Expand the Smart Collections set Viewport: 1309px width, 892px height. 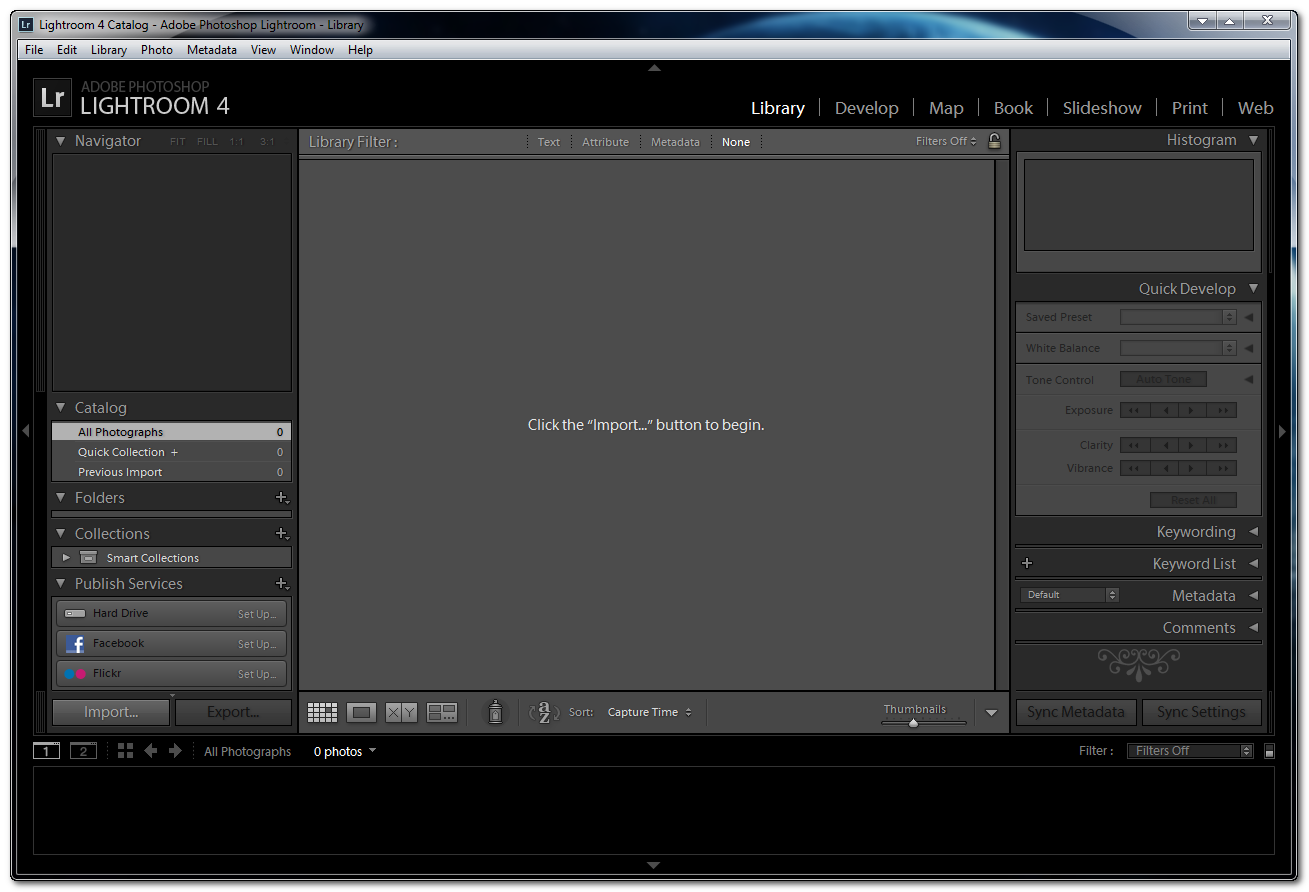pos(66,557)
